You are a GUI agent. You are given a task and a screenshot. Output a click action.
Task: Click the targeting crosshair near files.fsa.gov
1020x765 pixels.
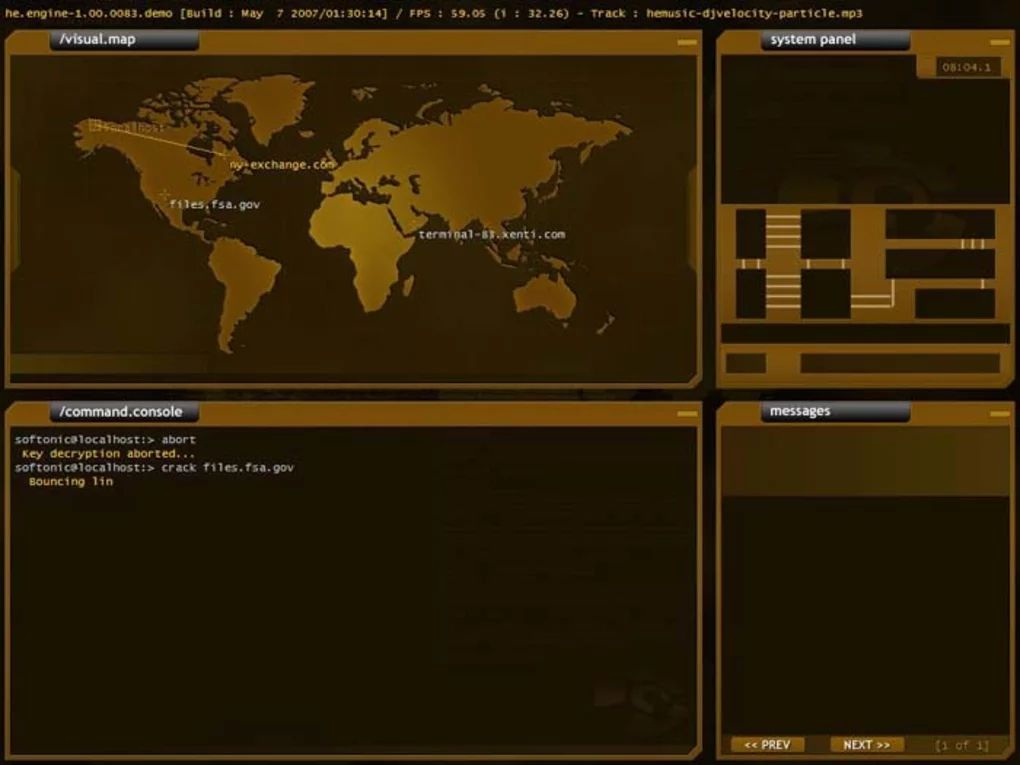click(164, 194)
